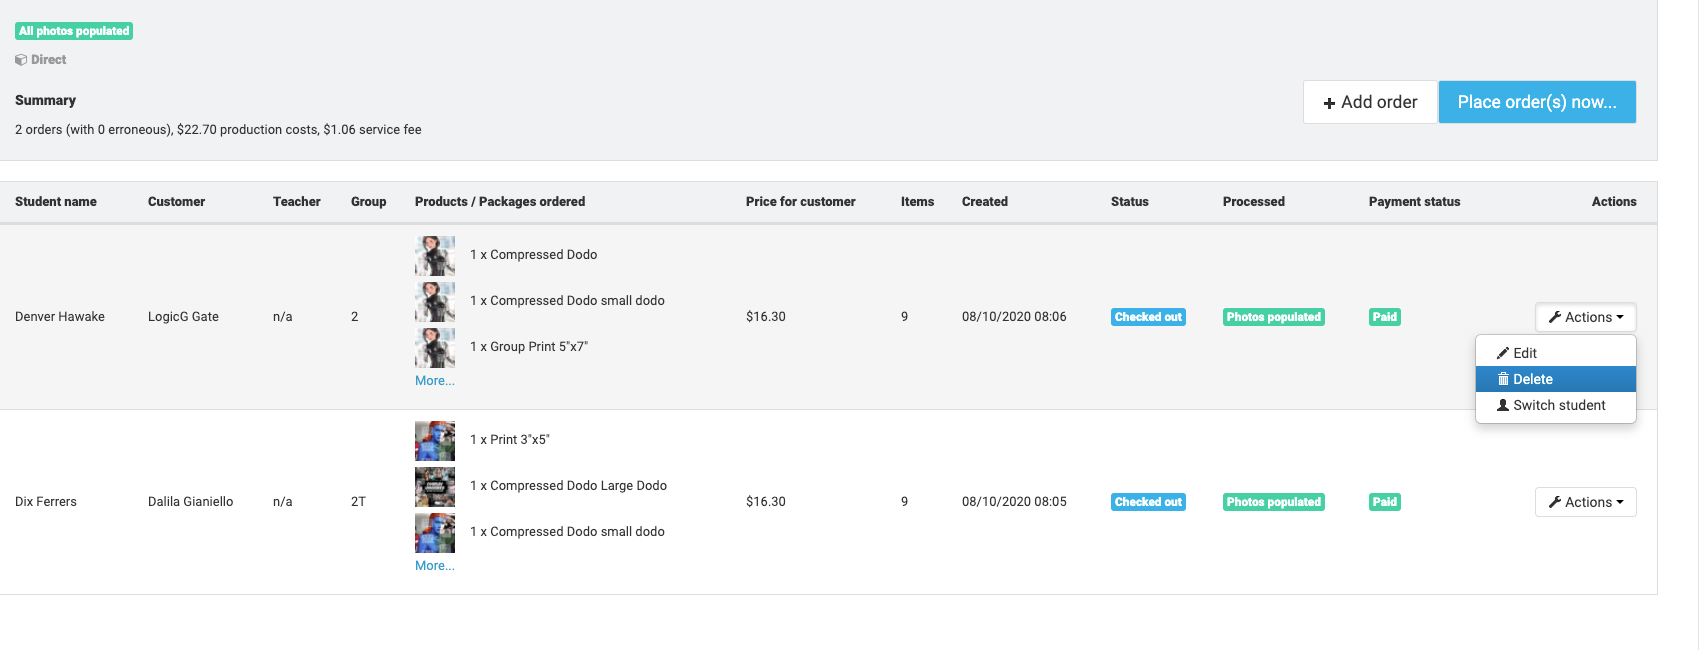The height and width of the screenshot is (650, 1699).
Task: Click the Items column header
Action: [x=917, y=202]
